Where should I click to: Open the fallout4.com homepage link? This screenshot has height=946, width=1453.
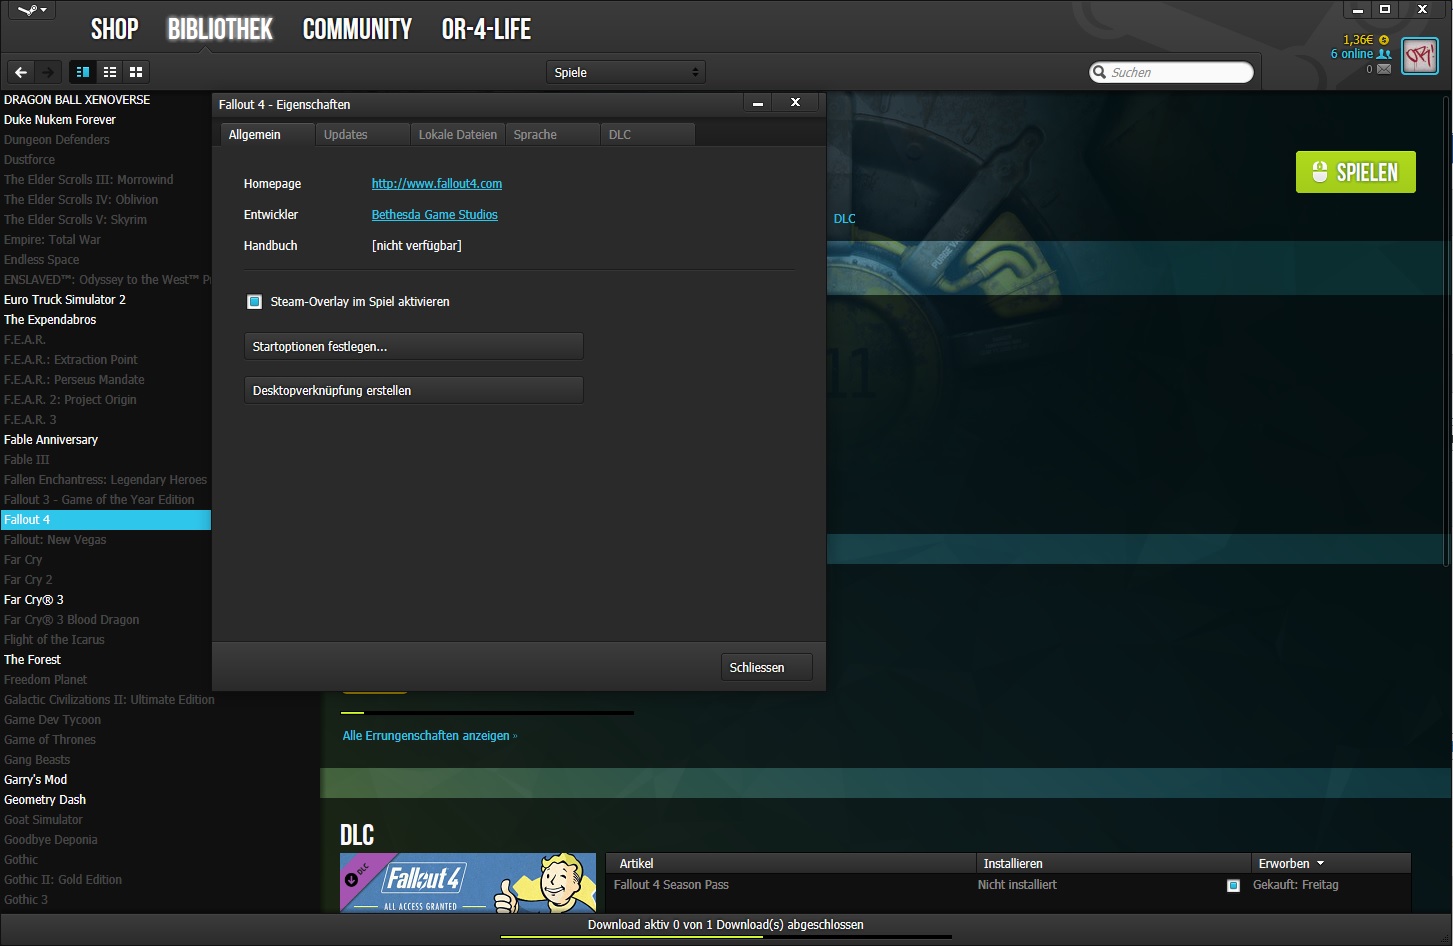(x=437, y=184)
